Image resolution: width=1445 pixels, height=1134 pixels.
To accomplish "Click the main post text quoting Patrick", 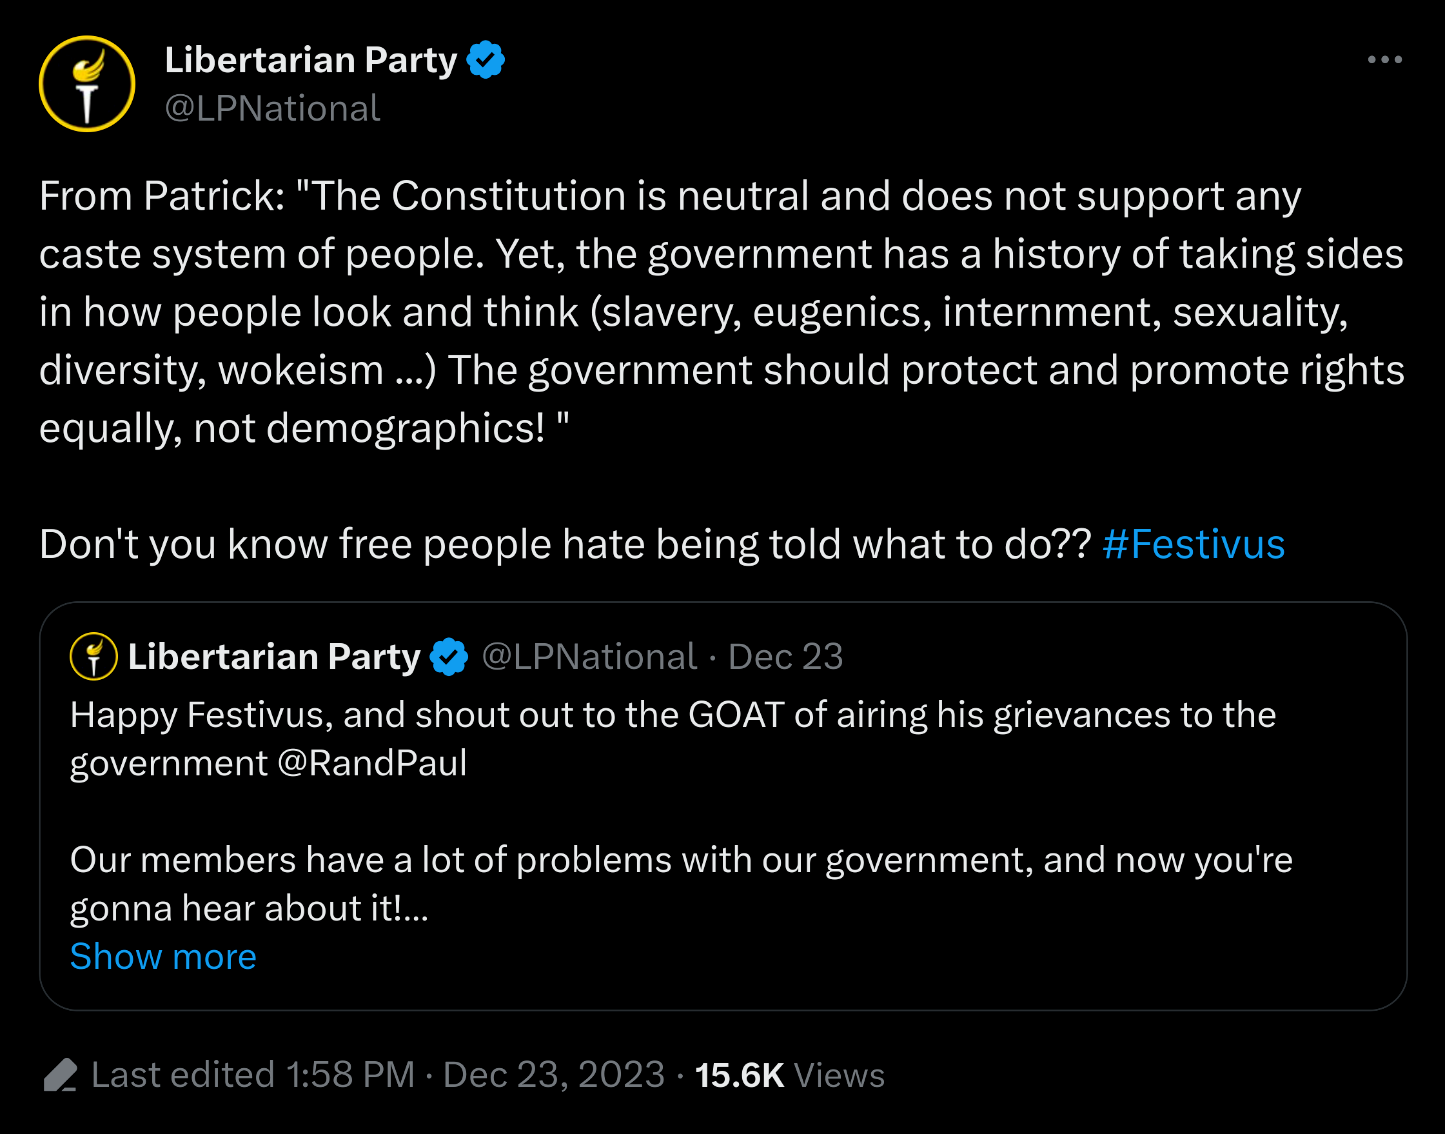I will pos(720,312).
